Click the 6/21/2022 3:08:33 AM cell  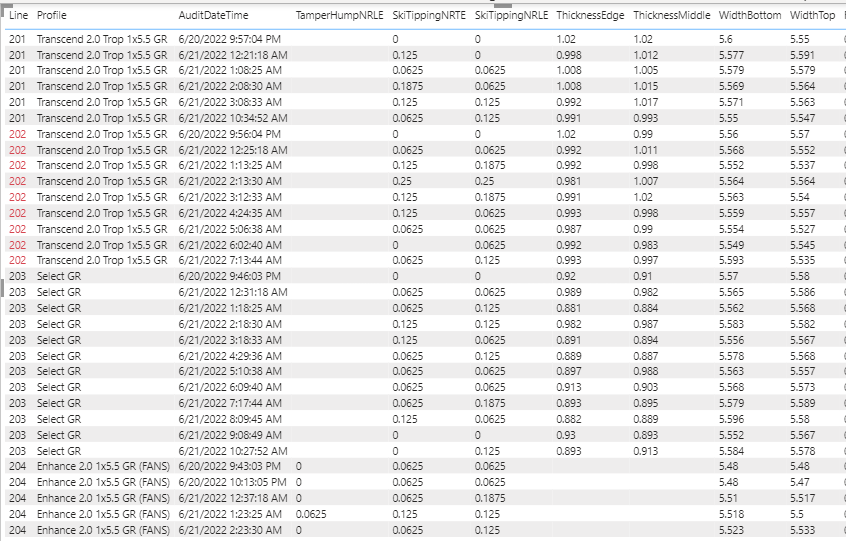point(230,102)
